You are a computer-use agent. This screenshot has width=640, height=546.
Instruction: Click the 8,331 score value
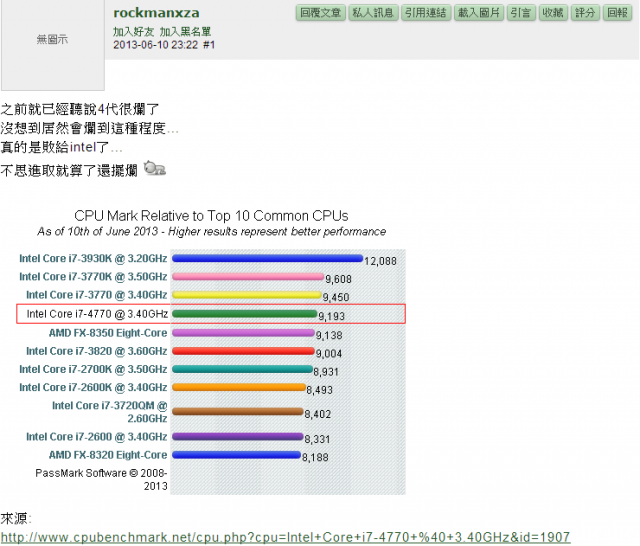[317, 439]
